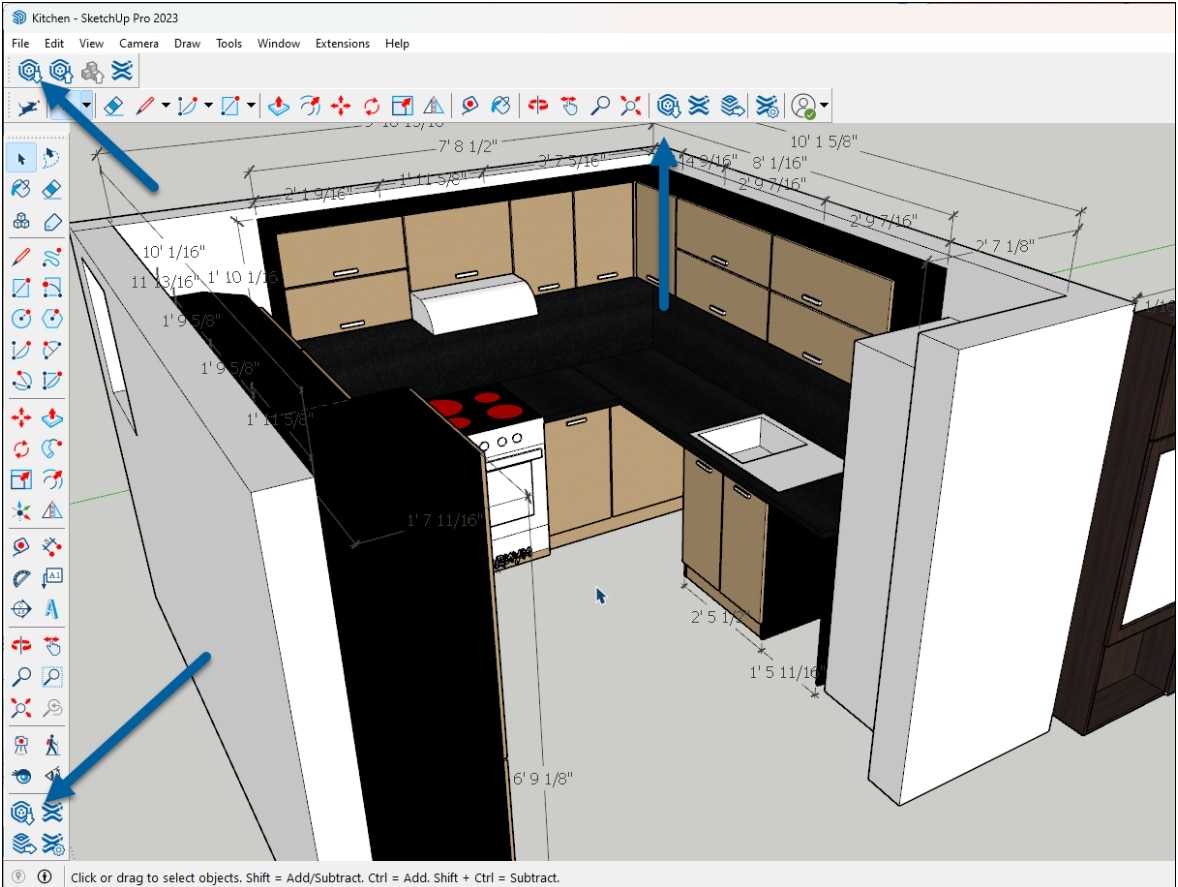Select the Tape Measure tool in the sidebar
Viewport: 1178px width, 887px height.
pos(21,545)
